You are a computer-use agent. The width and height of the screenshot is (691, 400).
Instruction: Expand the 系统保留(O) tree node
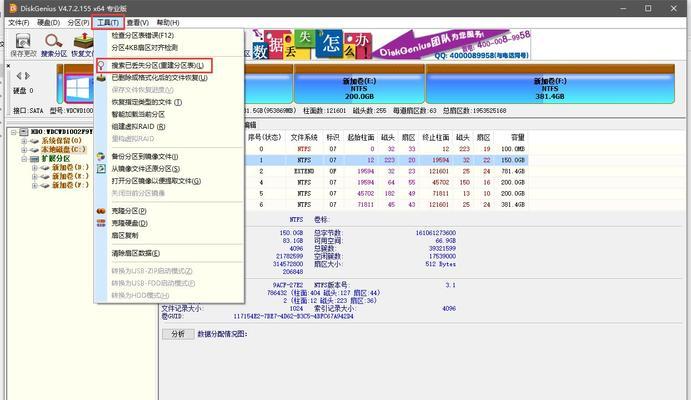coord(24,141)
